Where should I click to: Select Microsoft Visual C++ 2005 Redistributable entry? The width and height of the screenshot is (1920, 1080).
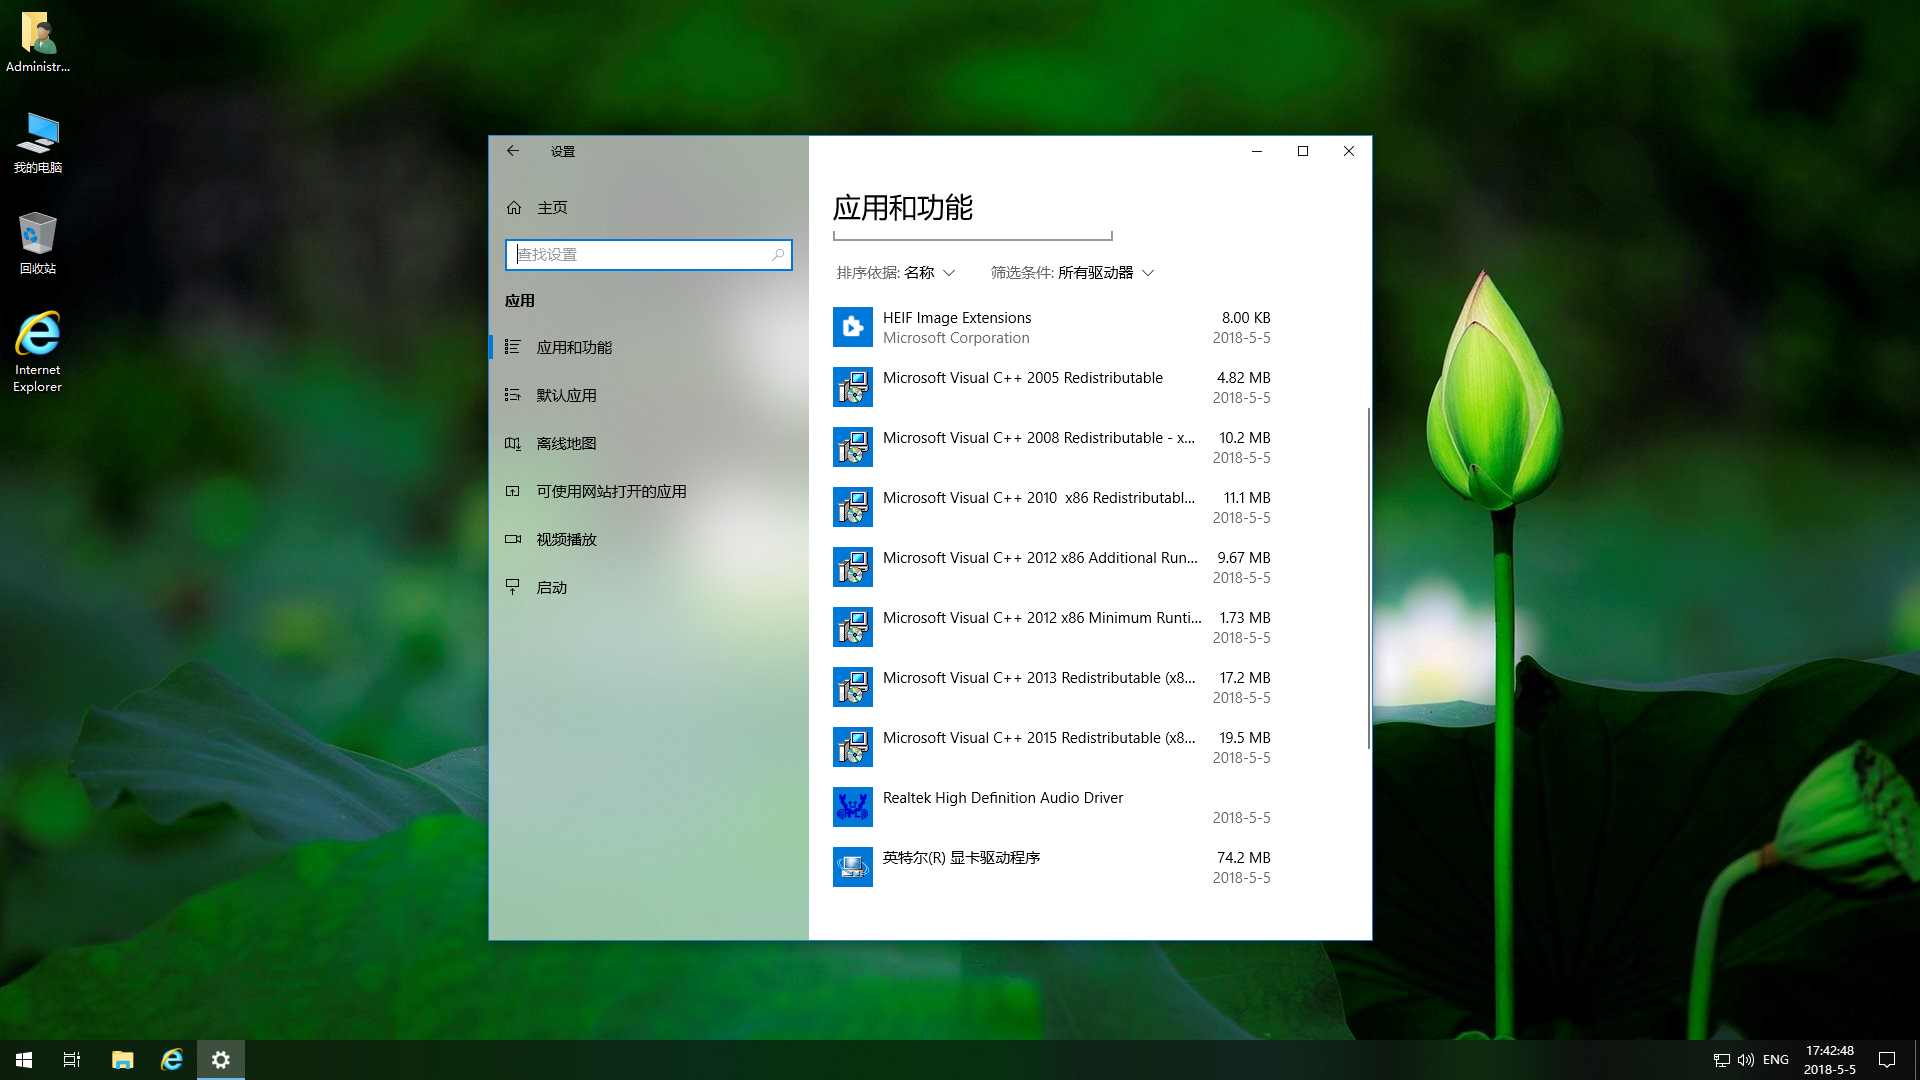(x=1052, y=387)
